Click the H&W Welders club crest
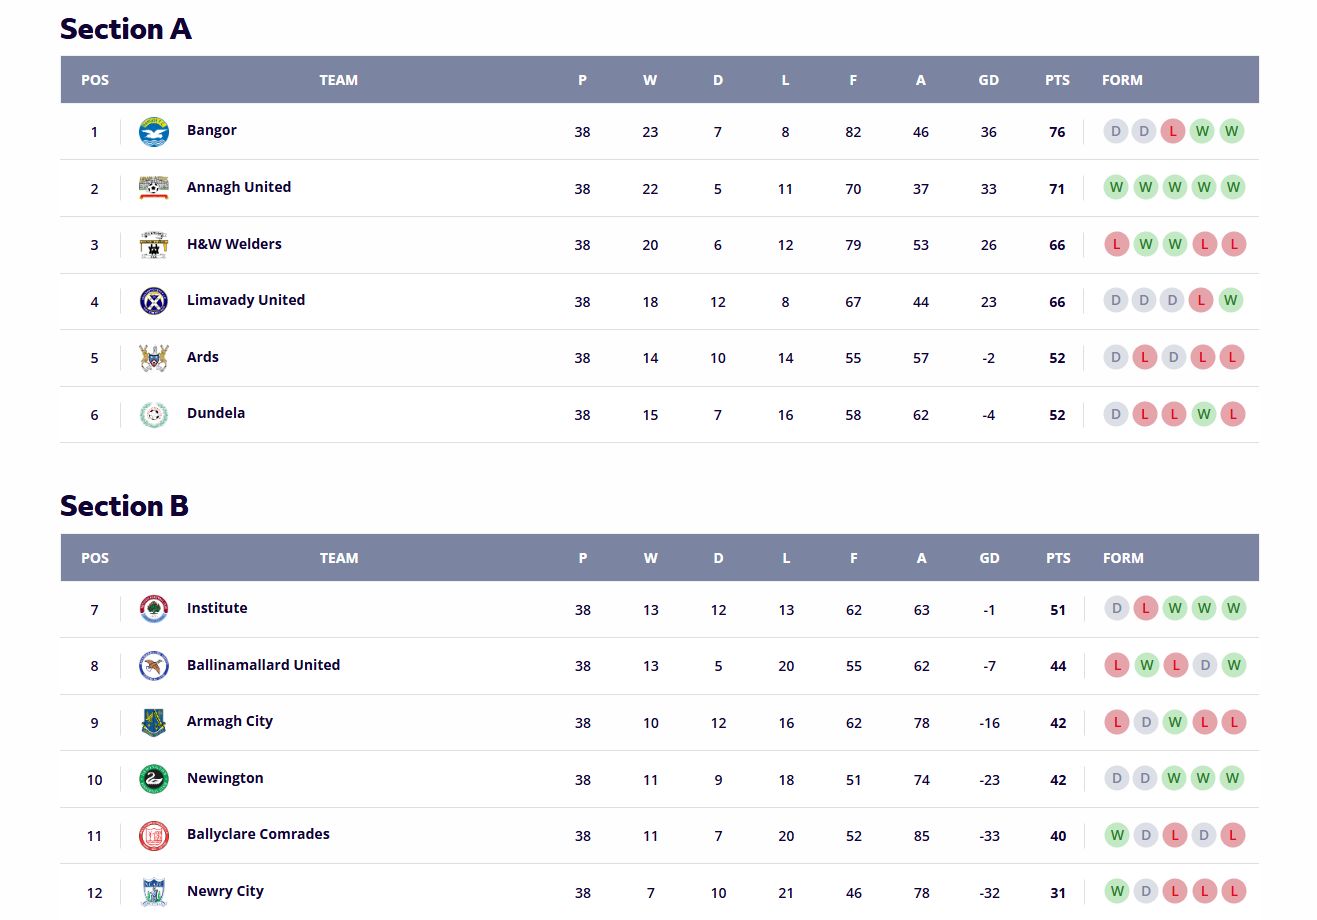This screenshot has height=920, width=1317. tap(154, 245)
